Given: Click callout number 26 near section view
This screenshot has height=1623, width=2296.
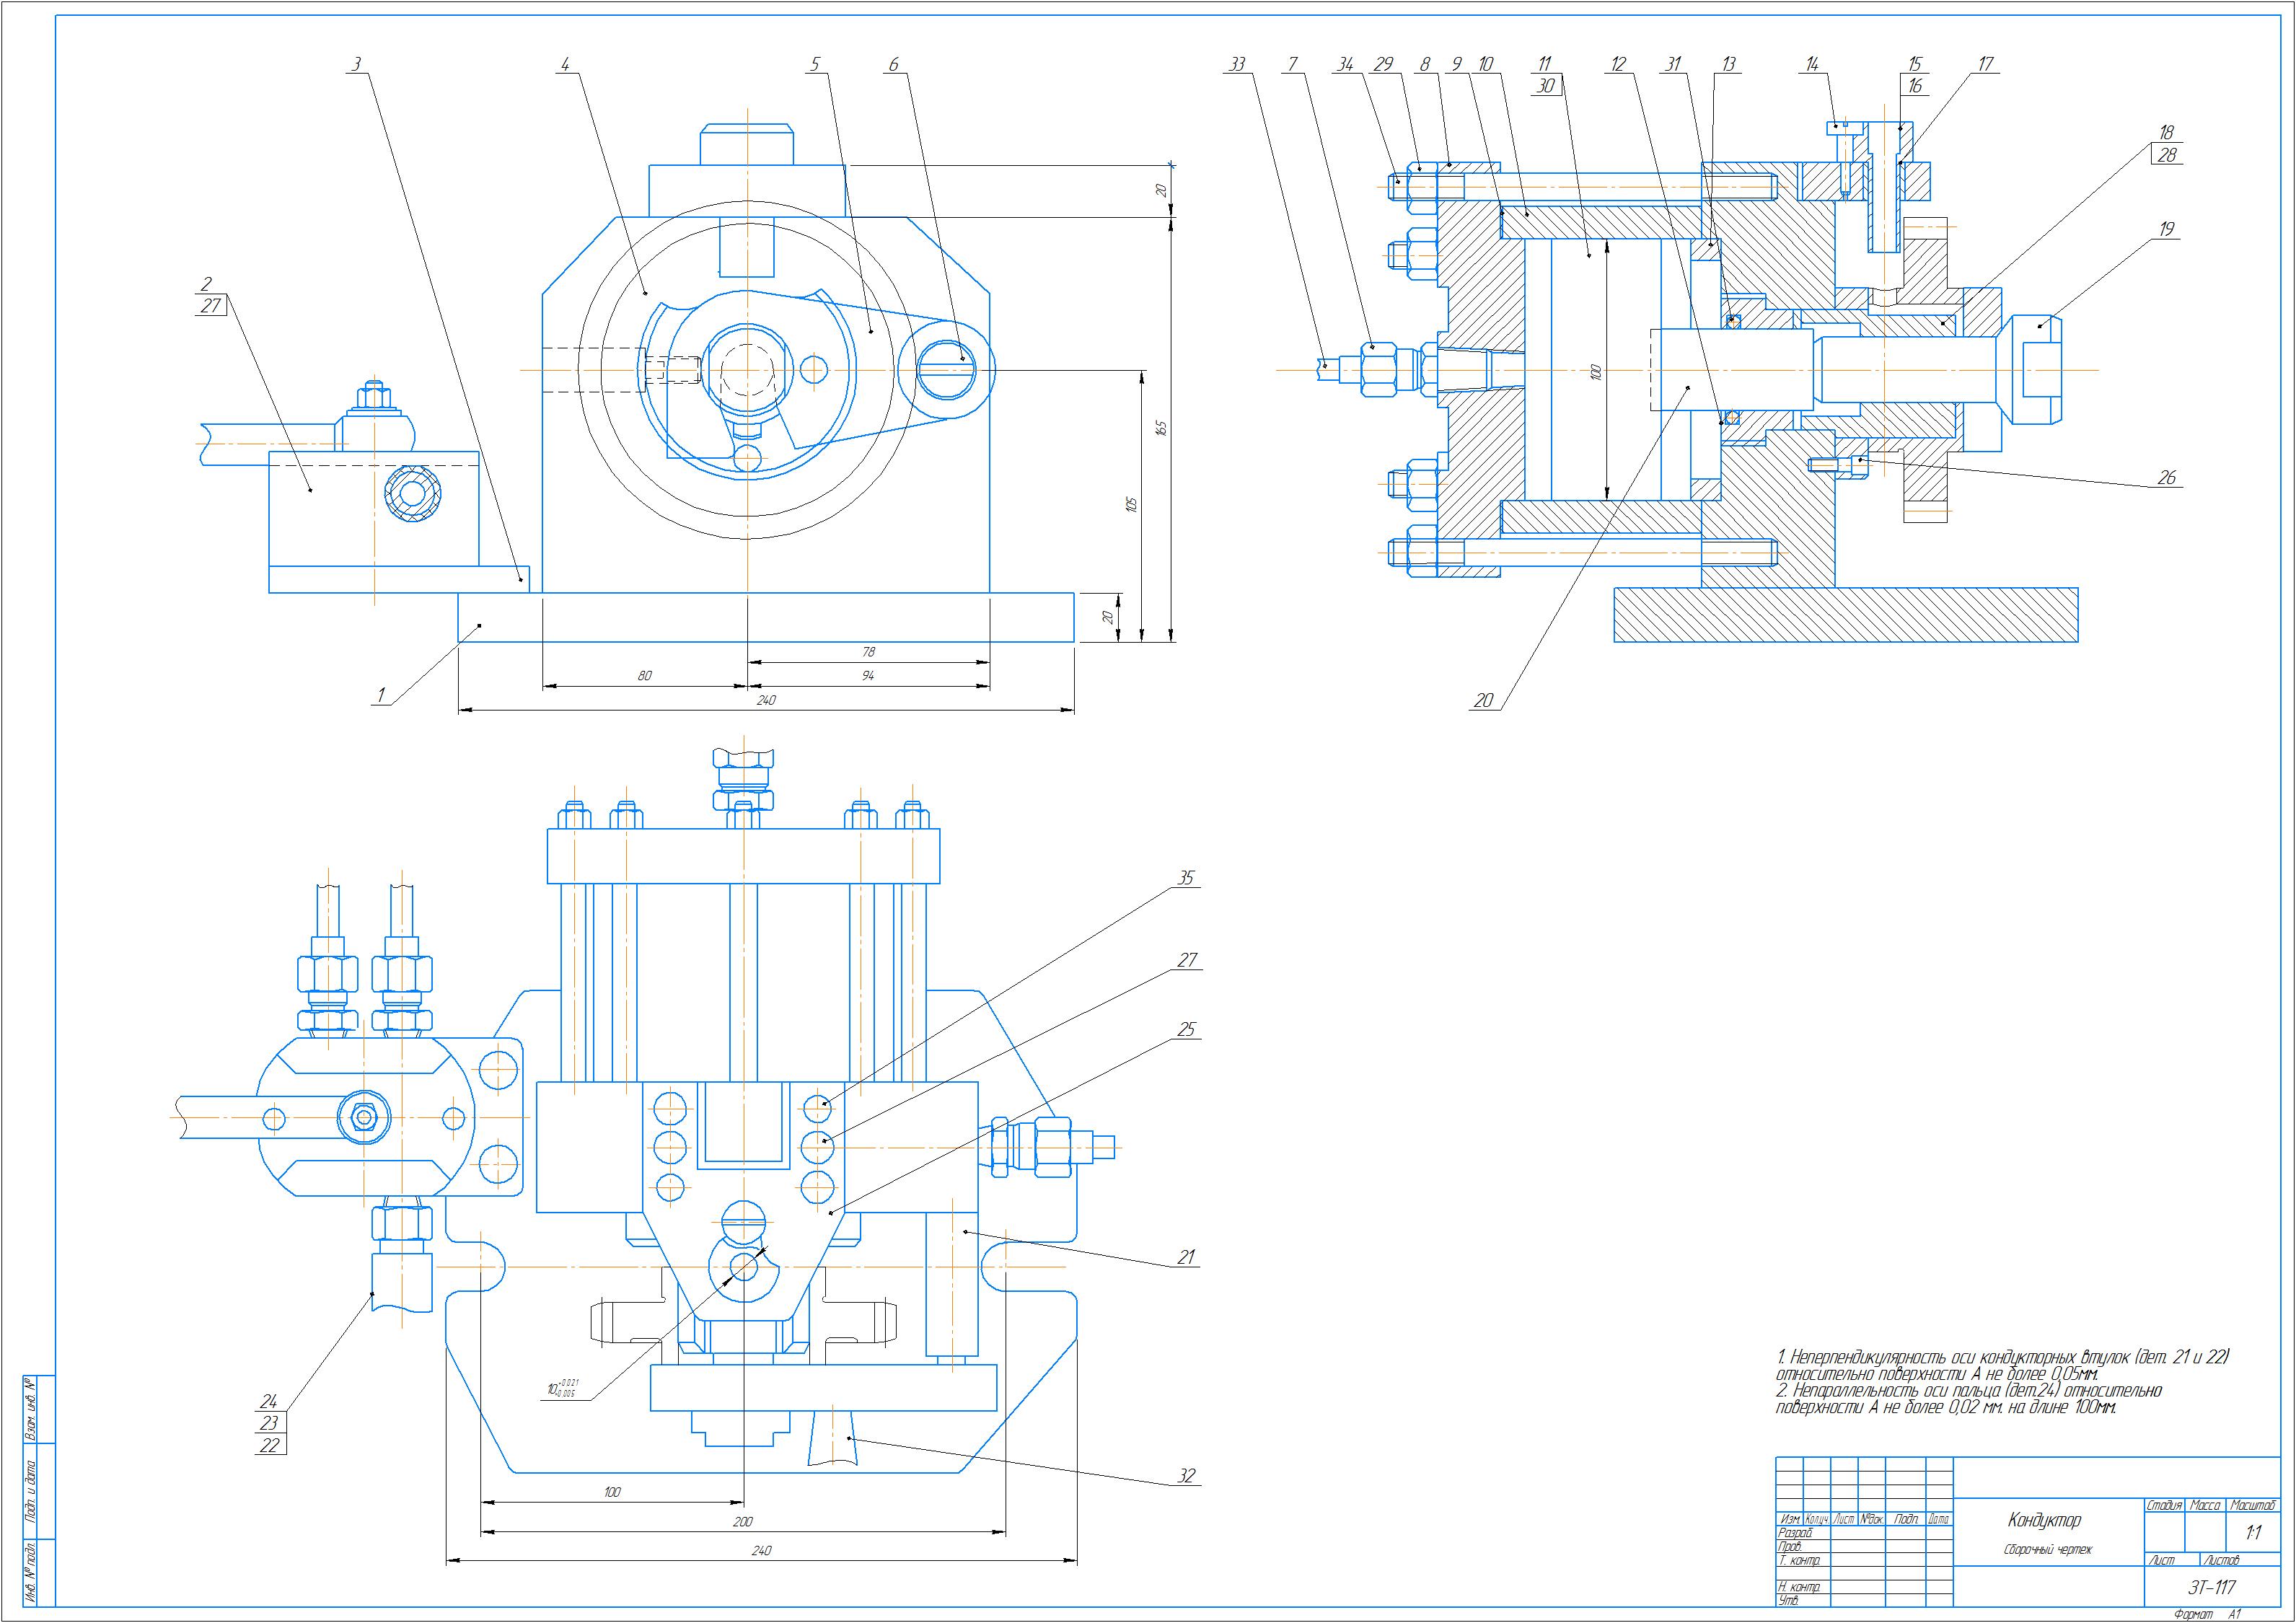Looking at the screenshot, I should point(2166,478).
